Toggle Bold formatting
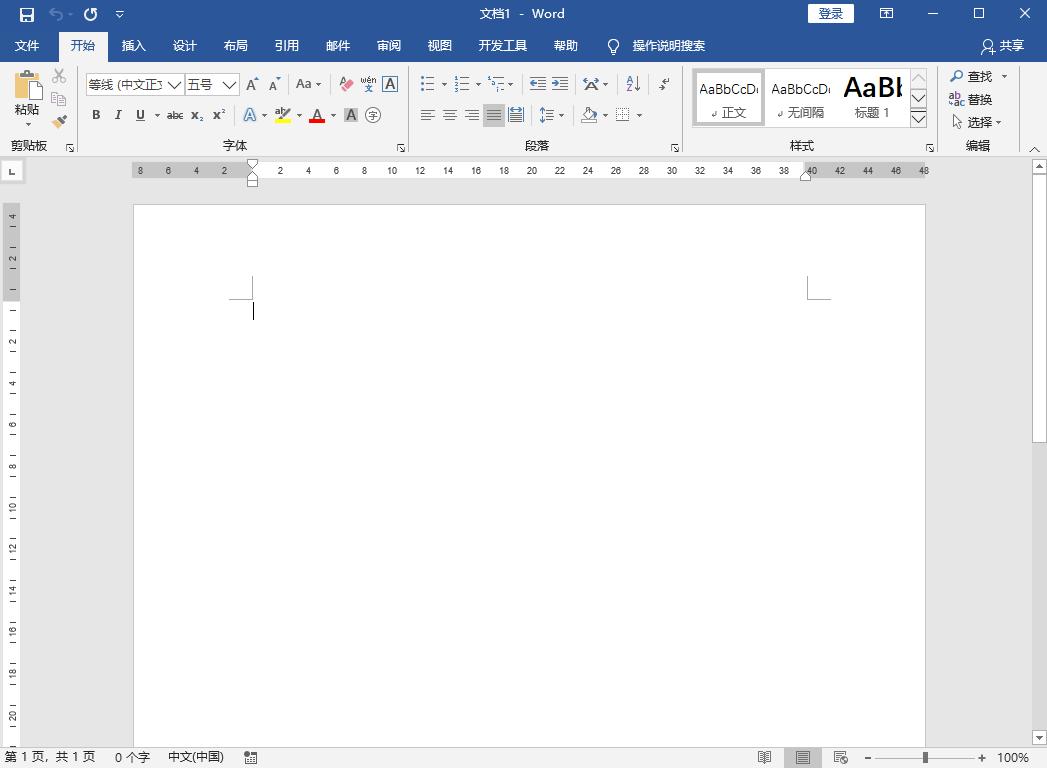 pyautogui.click(x=96, y=115)
